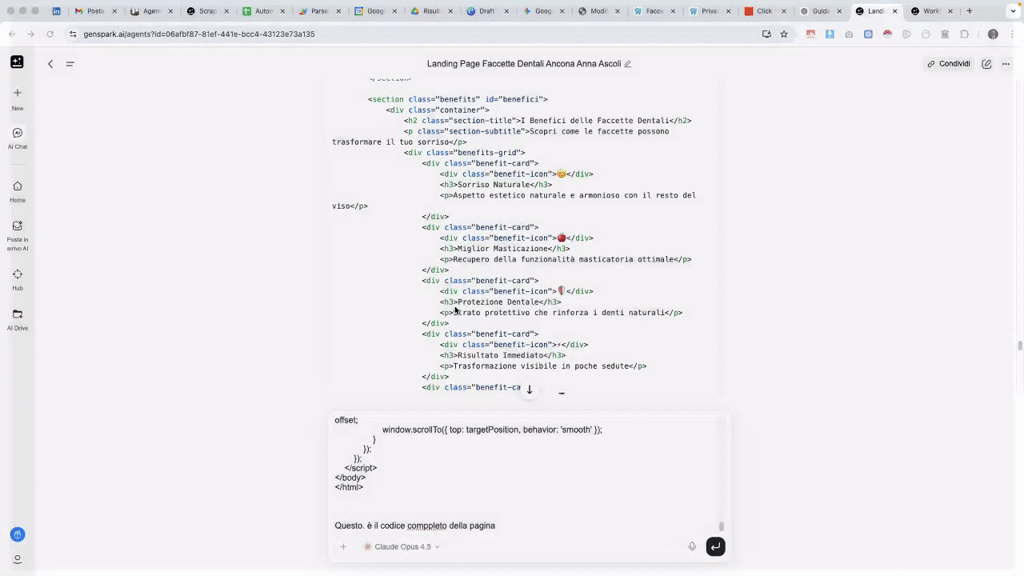Click the Condividi button
This screenshot has height=576, width=1024.
coord(948,63)
